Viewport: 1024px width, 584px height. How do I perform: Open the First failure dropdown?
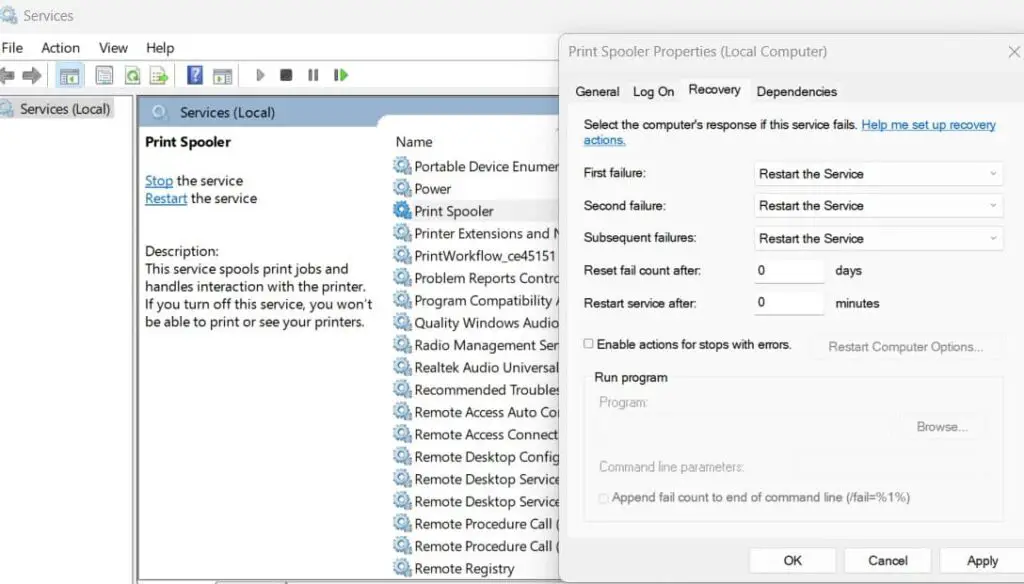[x=993, y=173]
